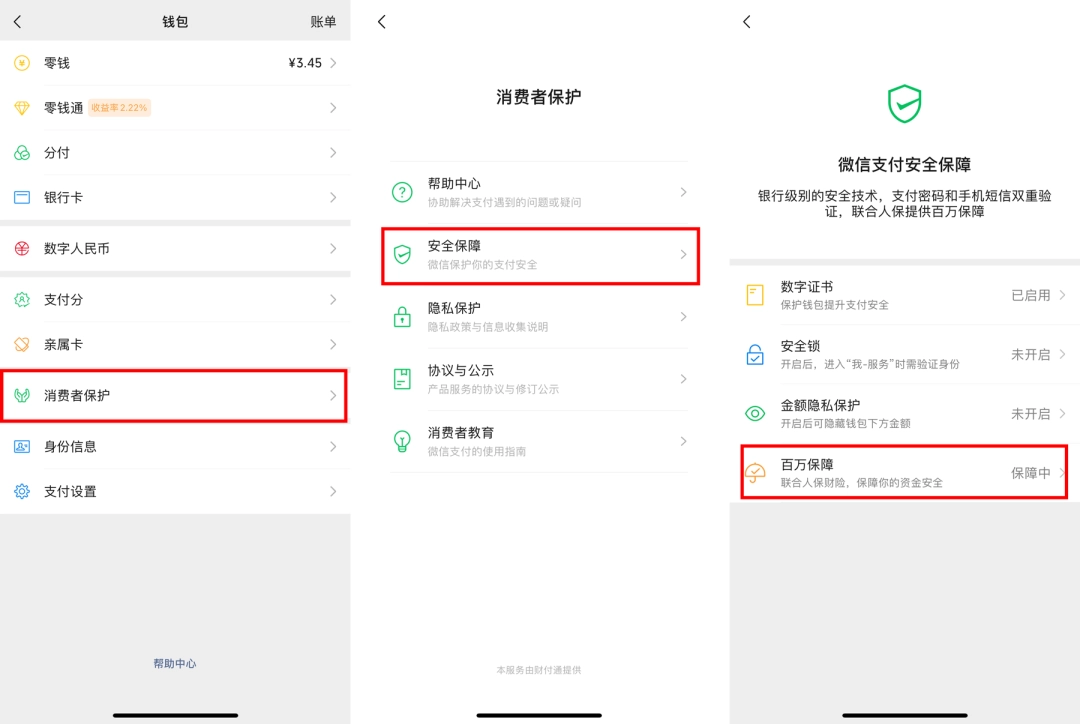Click the 金额隐私保护 eye icon
Screen dimensions: 1080x724
pyautogui.click(x=755, y=413)
